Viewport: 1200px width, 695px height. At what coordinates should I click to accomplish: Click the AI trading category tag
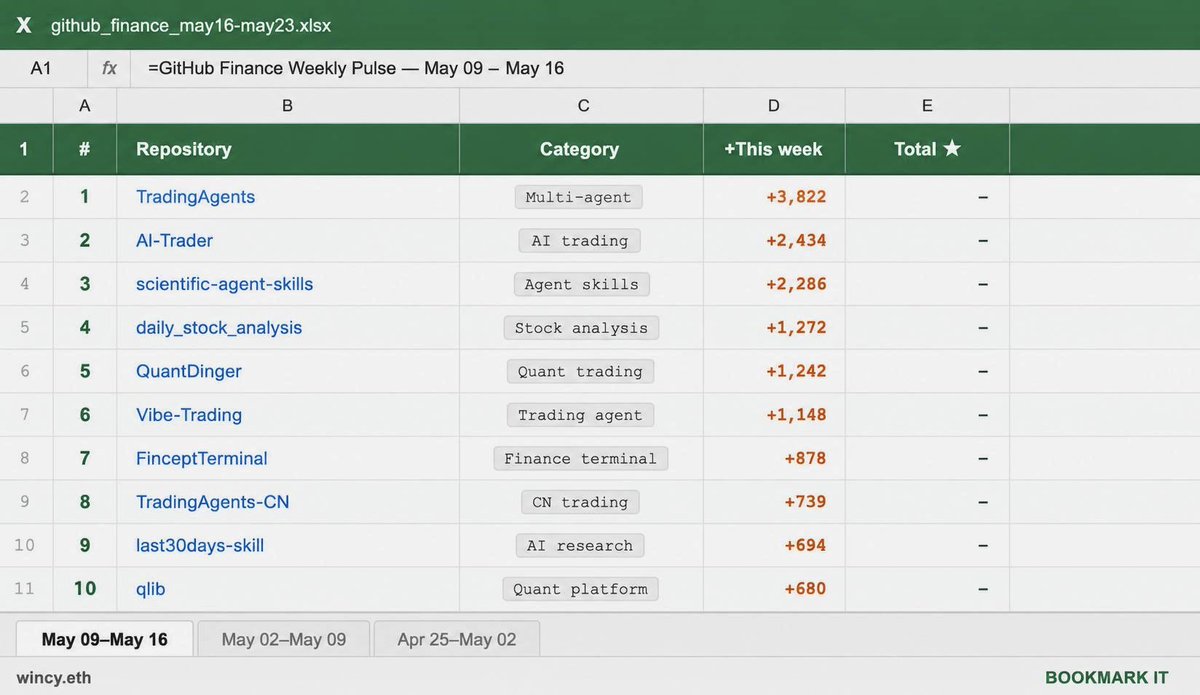[580, 240]
